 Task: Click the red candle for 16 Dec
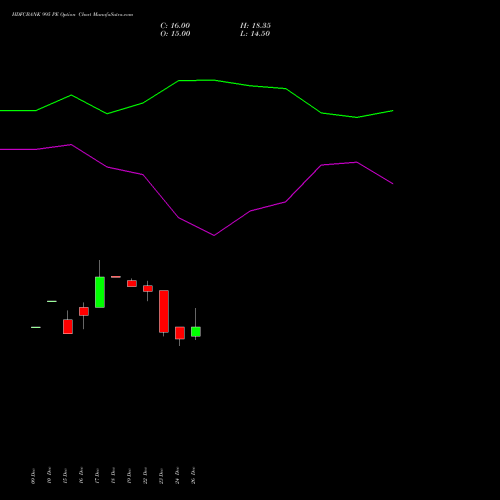pos(84,311)
